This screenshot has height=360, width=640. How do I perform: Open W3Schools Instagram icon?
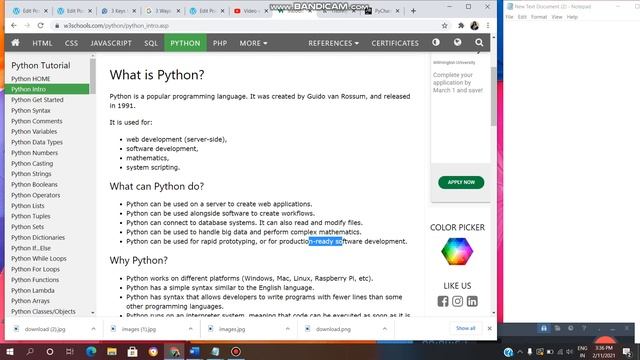(458, 301)
